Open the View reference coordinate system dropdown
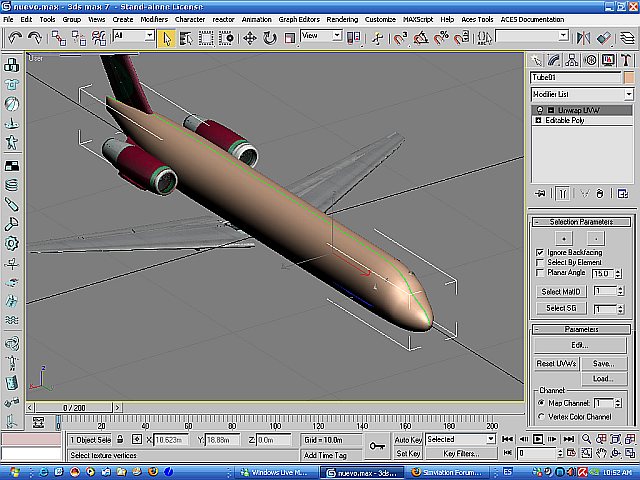This screenshot has width=640, height=480. click(337, 36)
